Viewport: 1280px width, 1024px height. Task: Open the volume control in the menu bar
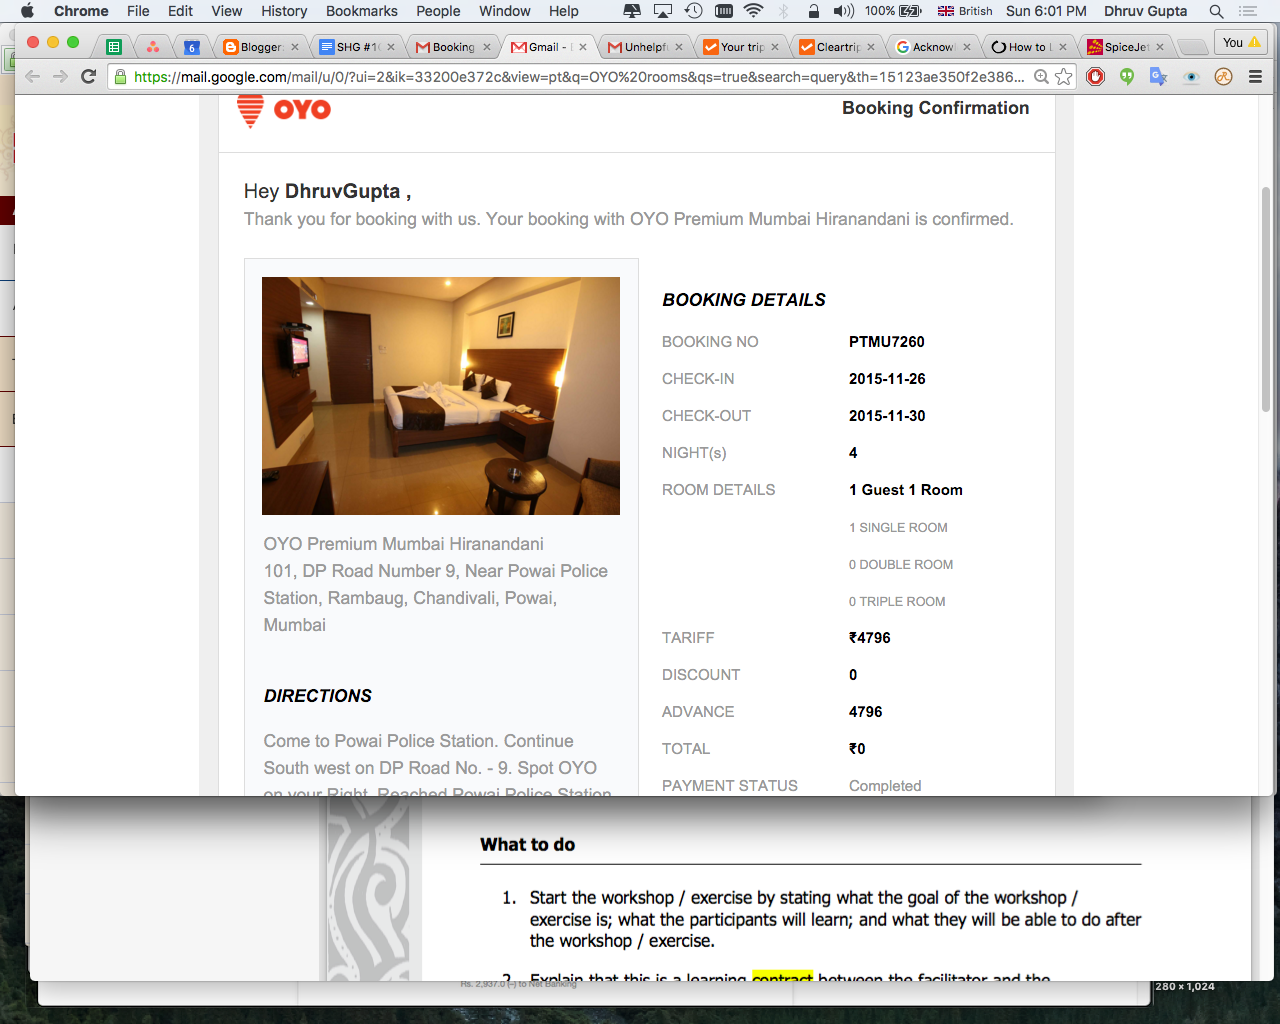(843, 11)
